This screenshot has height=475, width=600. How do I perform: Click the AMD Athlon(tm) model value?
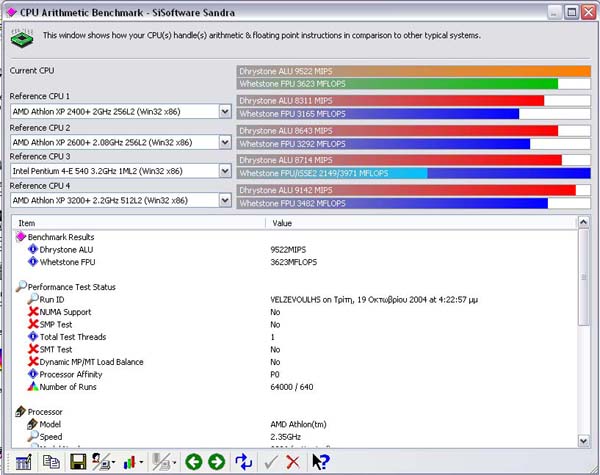pyautogui.click(x=298, y=424)
